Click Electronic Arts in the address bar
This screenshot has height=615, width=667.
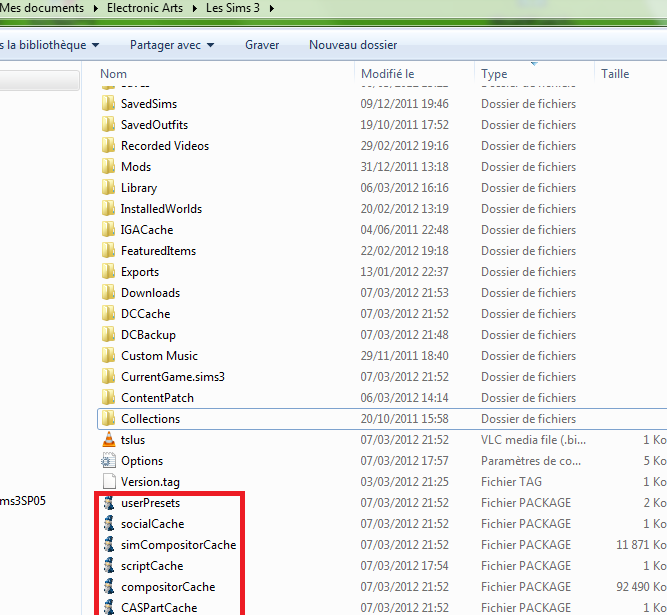[145, 8]
